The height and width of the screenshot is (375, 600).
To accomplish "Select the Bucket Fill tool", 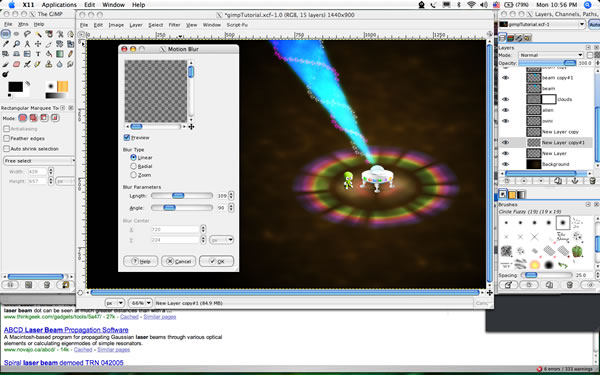I will 49,54.
